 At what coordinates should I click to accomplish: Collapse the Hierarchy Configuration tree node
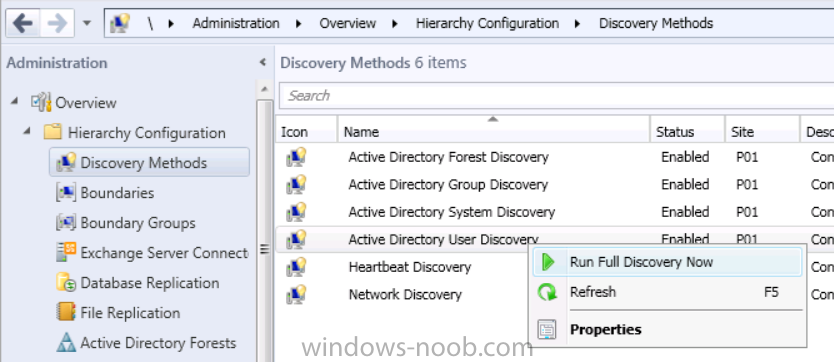[27, 130]
